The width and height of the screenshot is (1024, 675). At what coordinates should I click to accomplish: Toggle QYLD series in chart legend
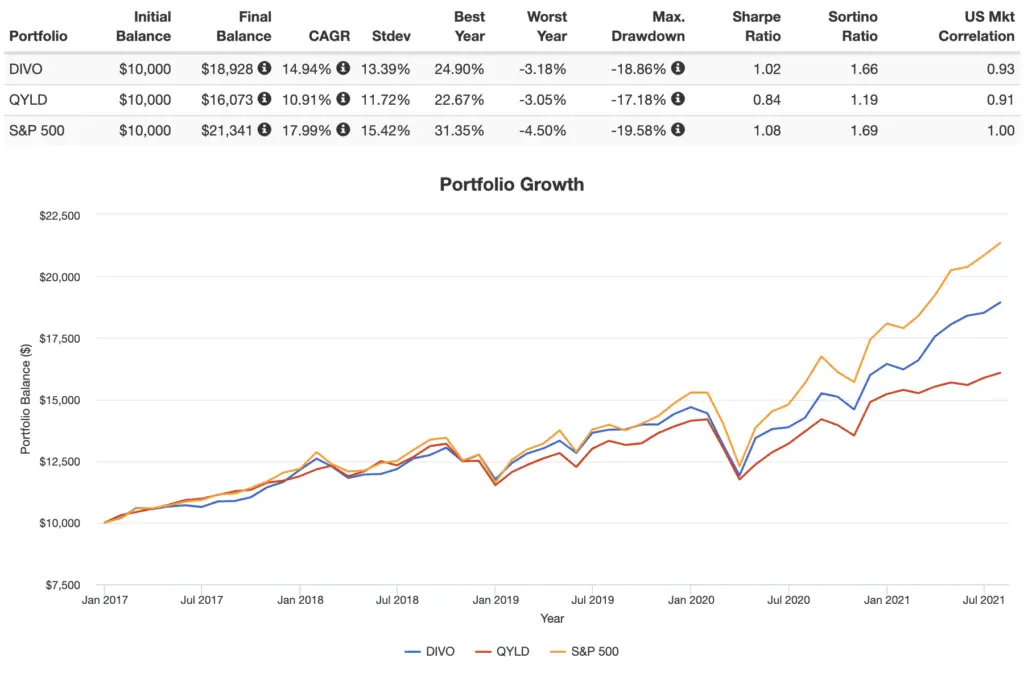[x=502, y=651]
